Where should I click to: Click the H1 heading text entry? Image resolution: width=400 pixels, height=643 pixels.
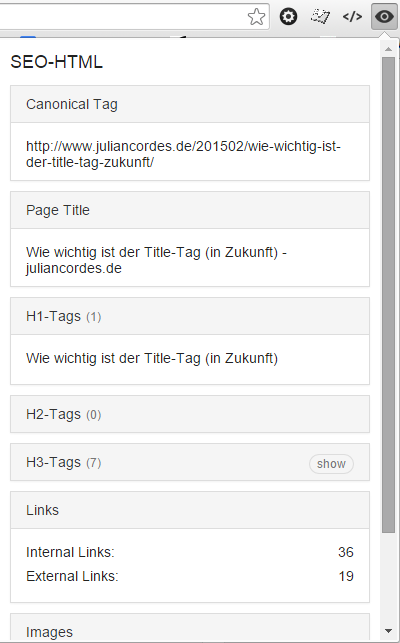pyautogui.click(x=152, y=358)
